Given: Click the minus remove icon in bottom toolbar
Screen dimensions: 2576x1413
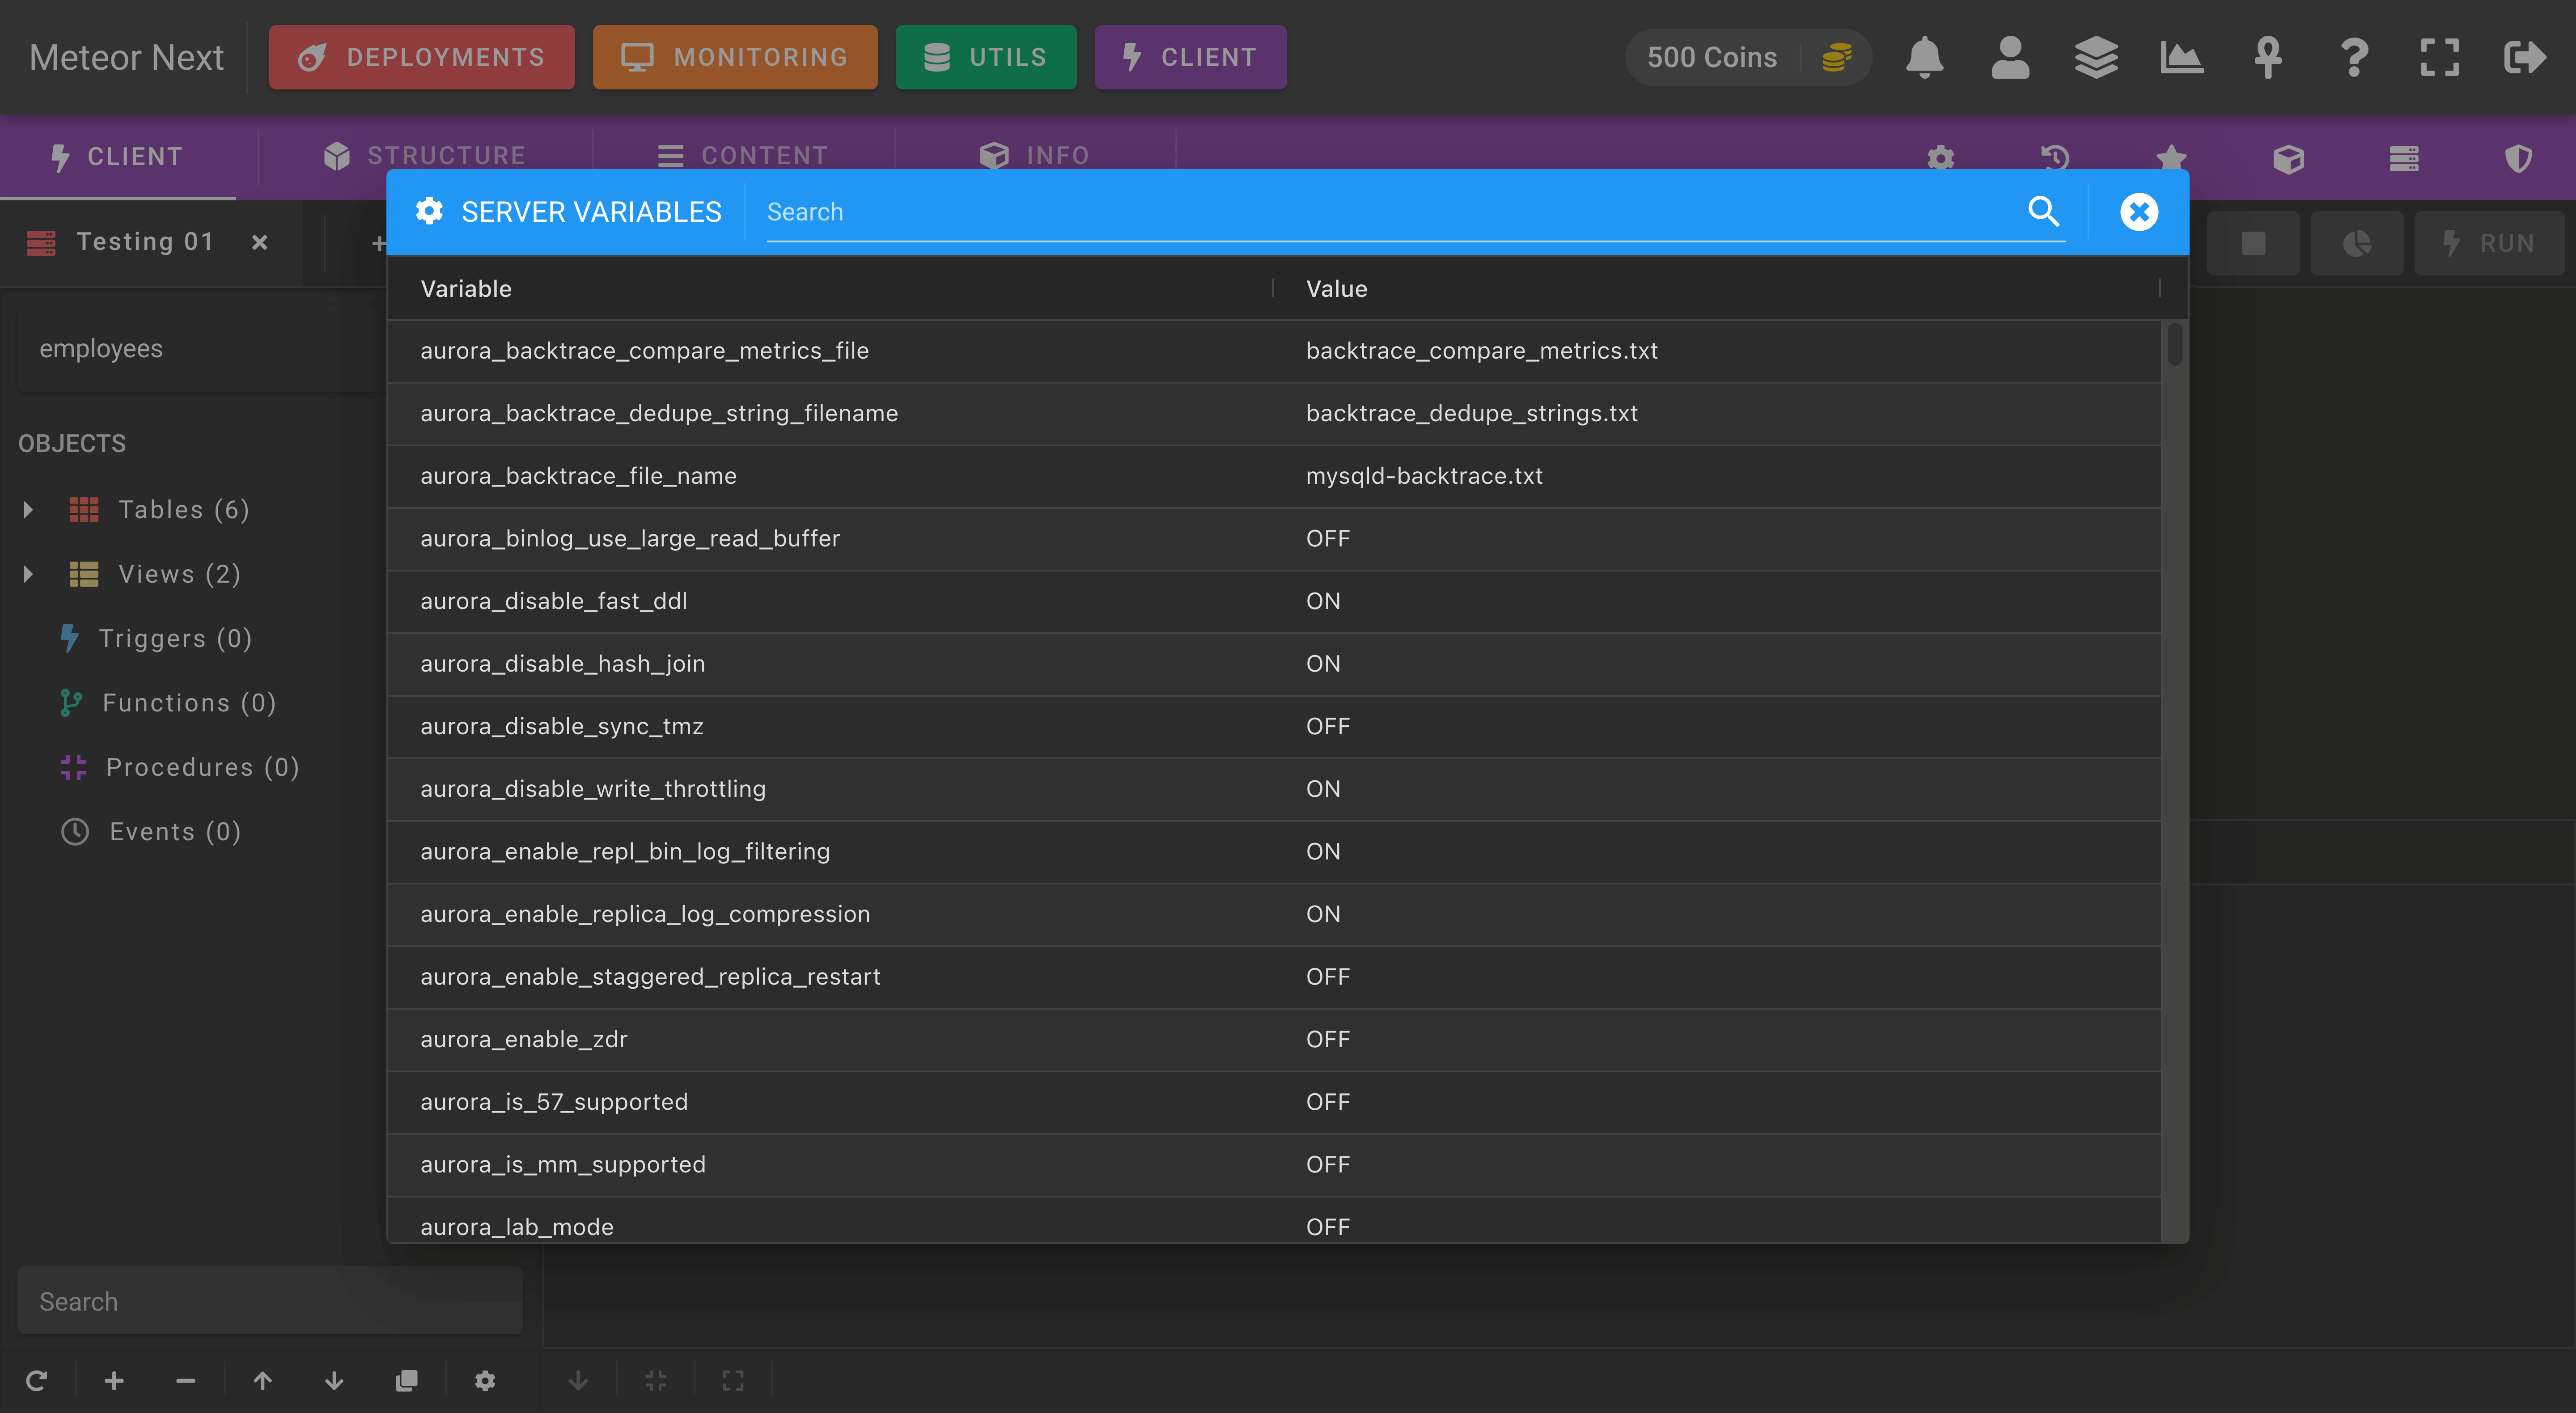Looking at the screenshot, I should click(x=185, y=1380).
